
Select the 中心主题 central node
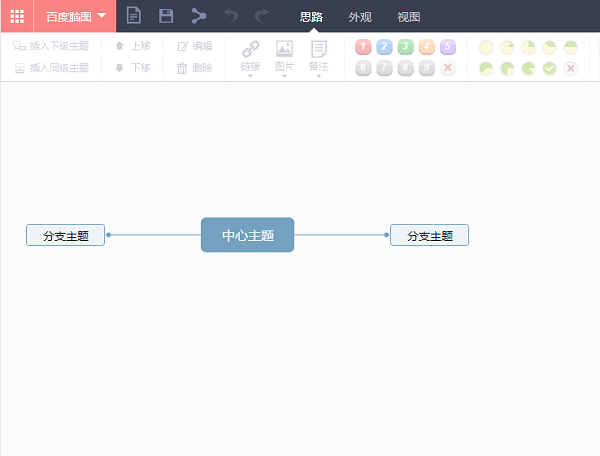pos(248,235)
